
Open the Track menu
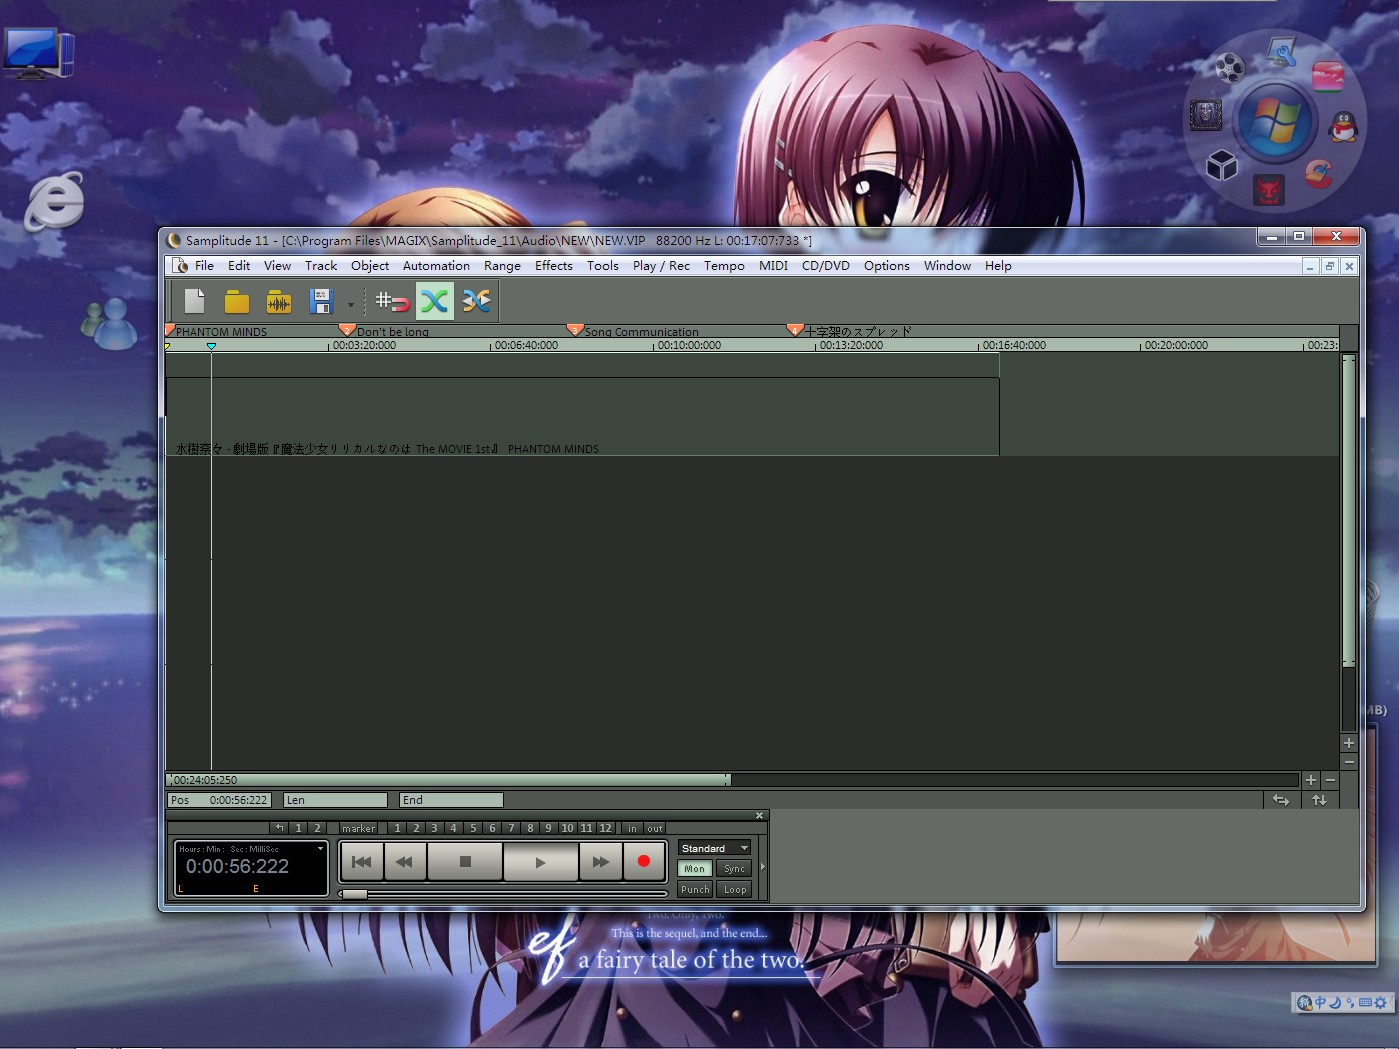[x=321, y=266]
